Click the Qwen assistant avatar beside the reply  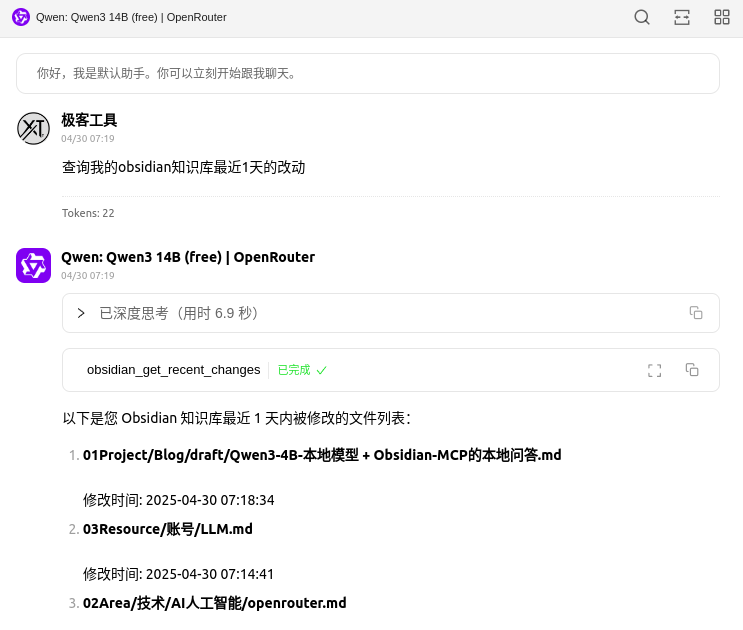pyautogui.click(x=34, y=266)
